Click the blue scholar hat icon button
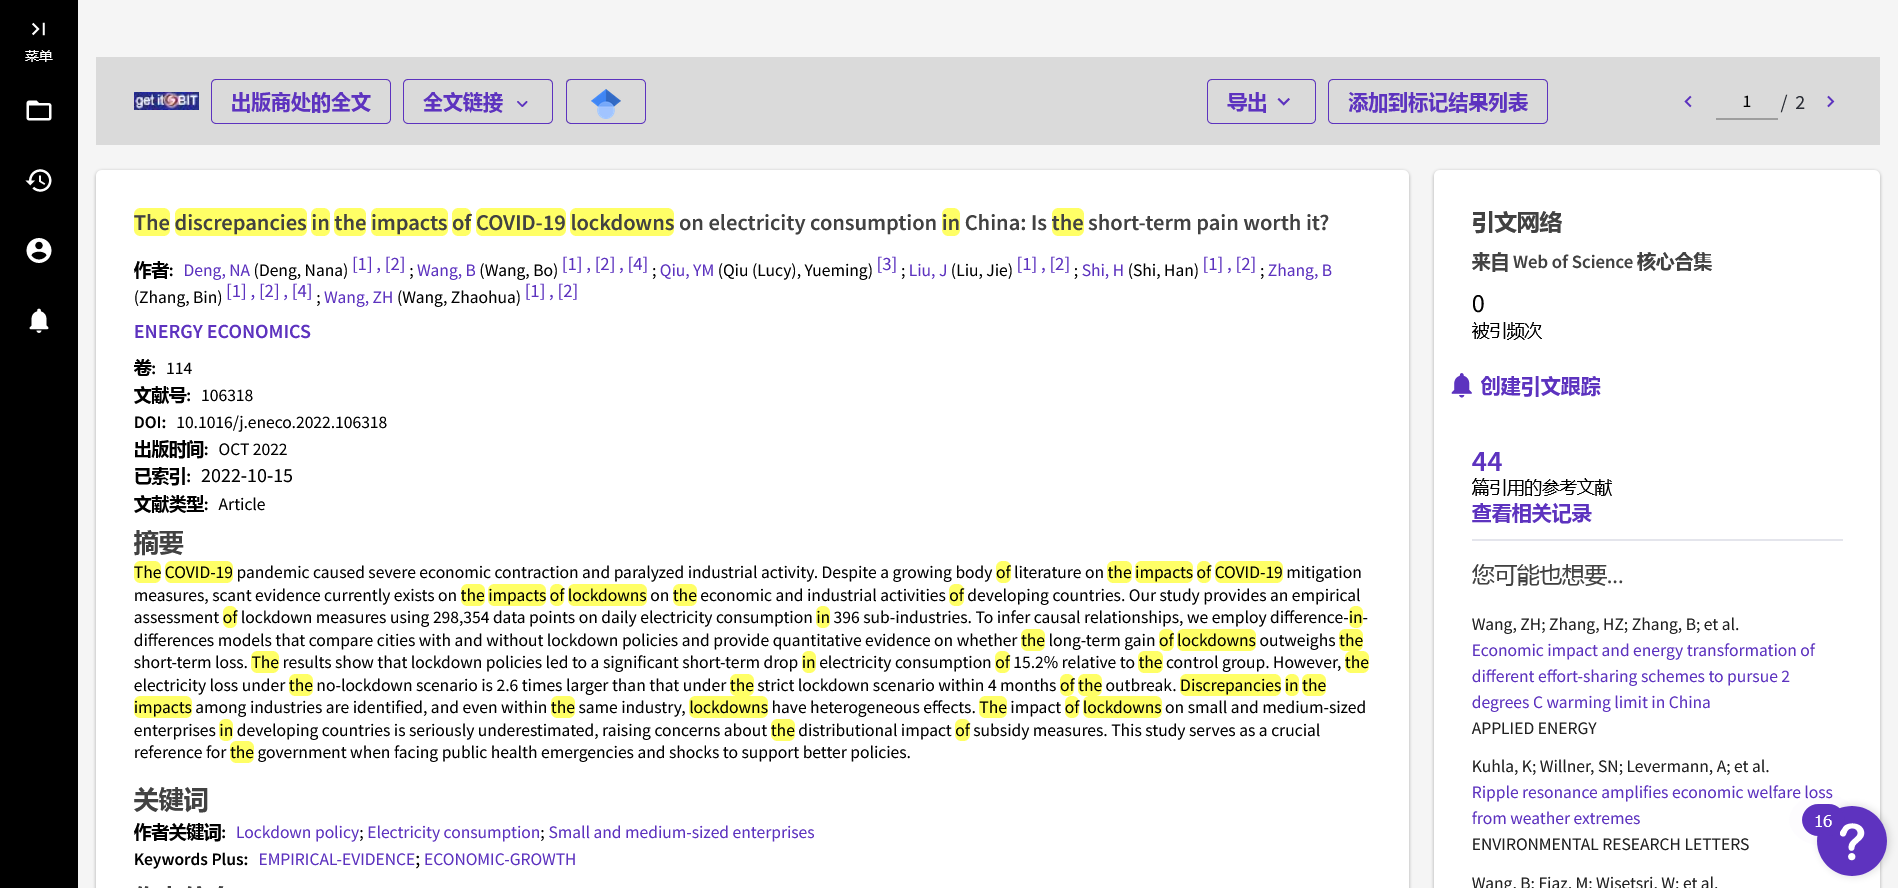Image resolution: width=1898 pixels, height=888 pixels. [x=605, y=102]
